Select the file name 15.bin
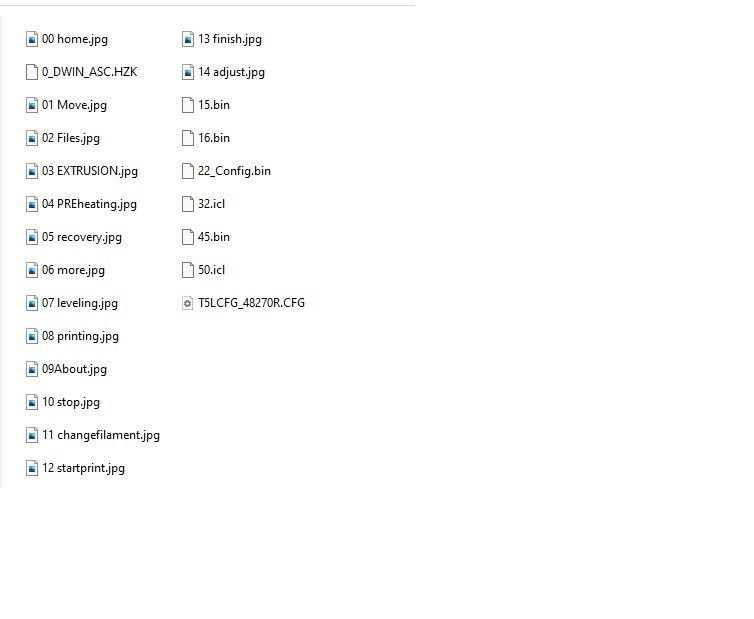The height and width of the screenshot is (619, 754). (x=214, y=105)
